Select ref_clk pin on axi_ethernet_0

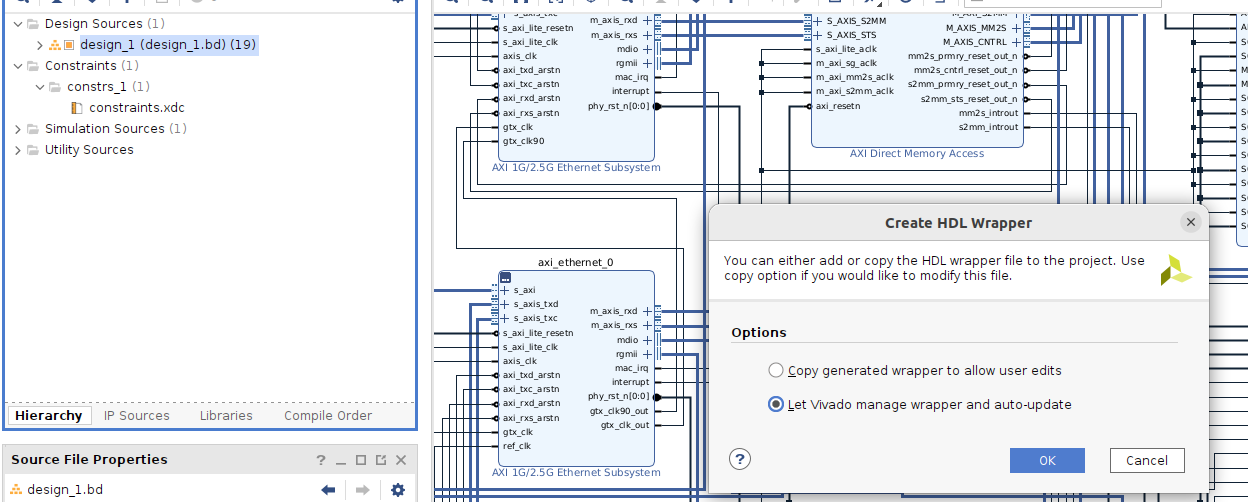(x=517, y=446)
